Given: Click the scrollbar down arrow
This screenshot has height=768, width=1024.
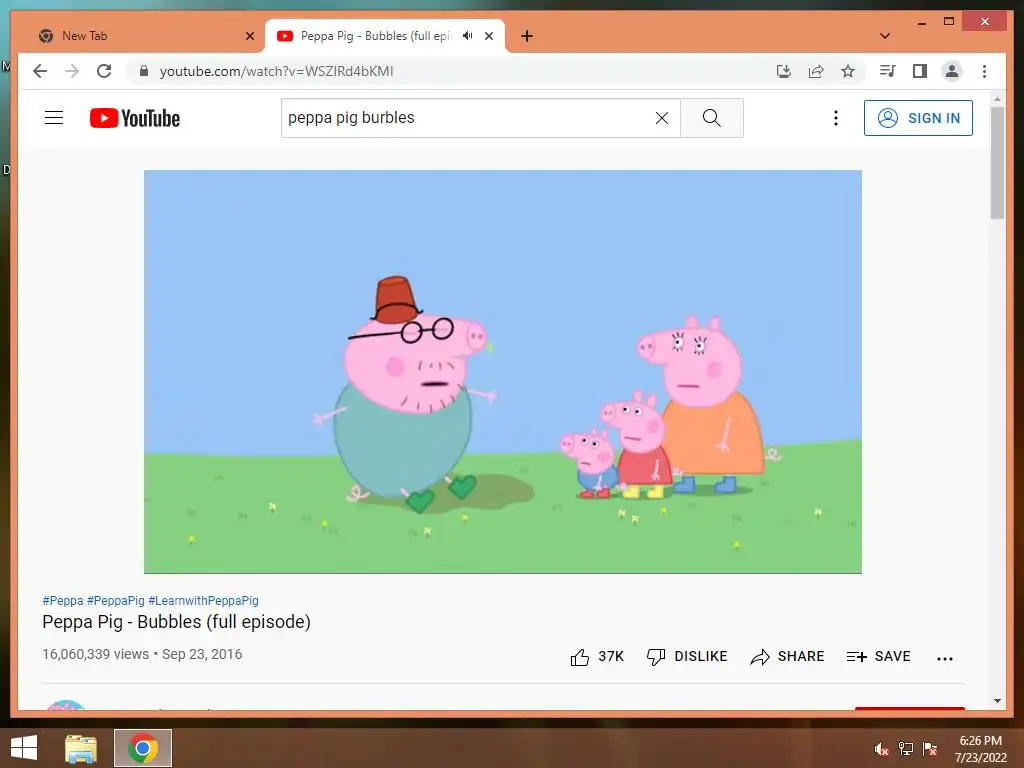Looking at the screenshot, I should coord(997,701).
